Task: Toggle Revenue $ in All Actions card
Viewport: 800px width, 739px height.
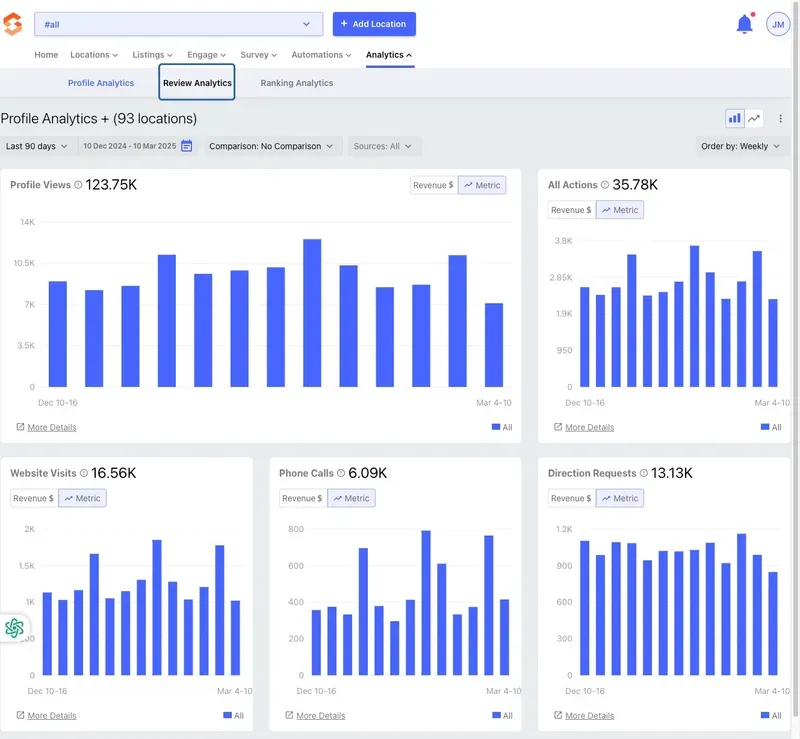Action: [x=571, y=210]
